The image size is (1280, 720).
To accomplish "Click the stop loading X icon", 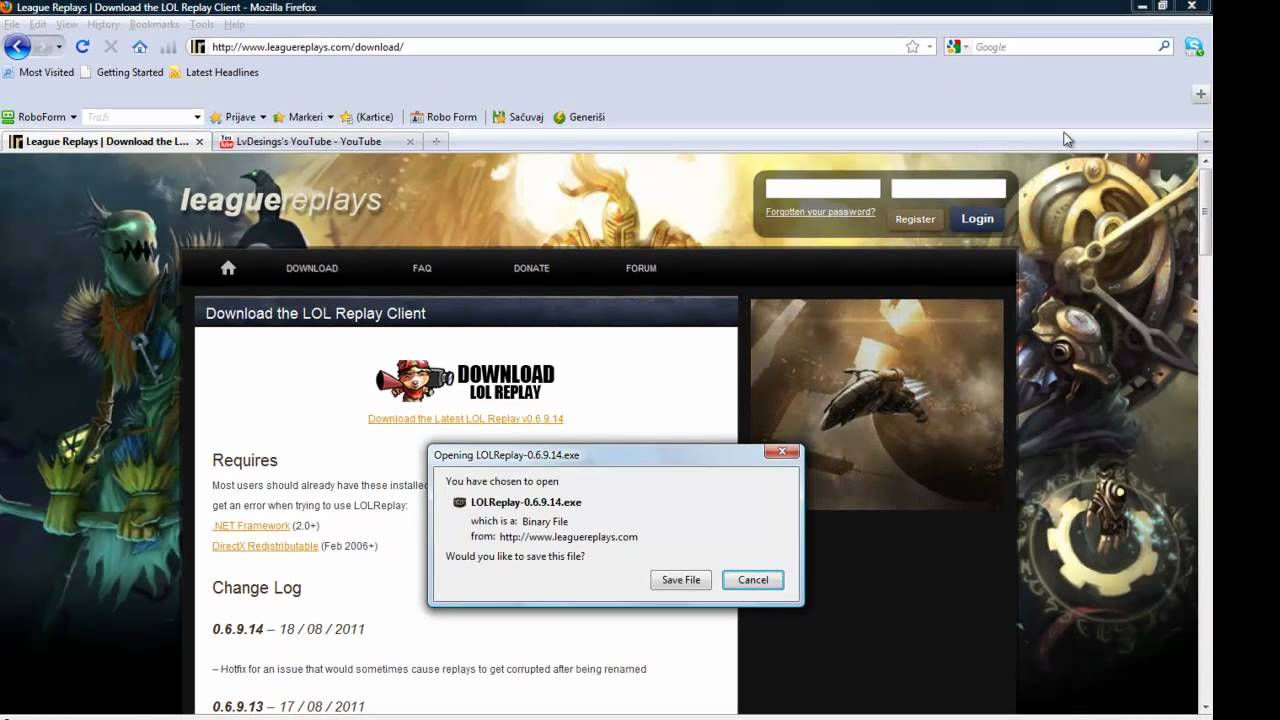I will [x=111, y=46].
